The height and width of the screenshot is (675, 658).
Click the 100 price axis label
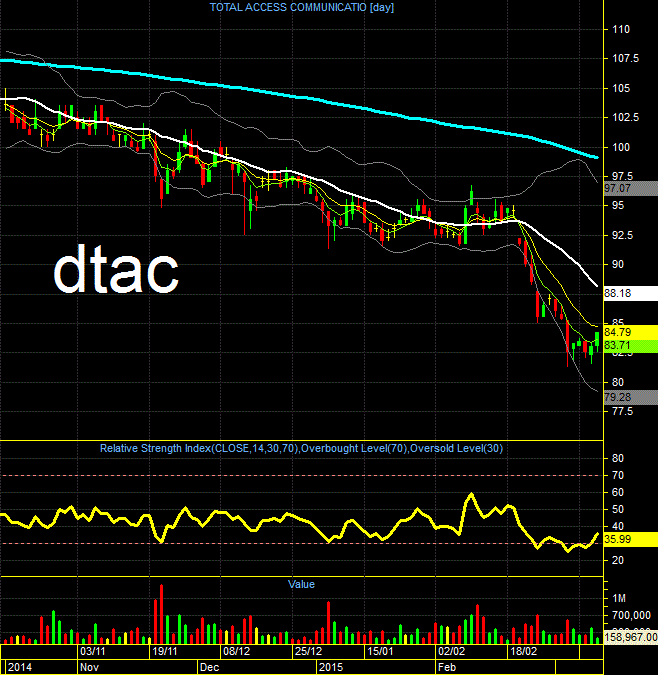(621, 147)
